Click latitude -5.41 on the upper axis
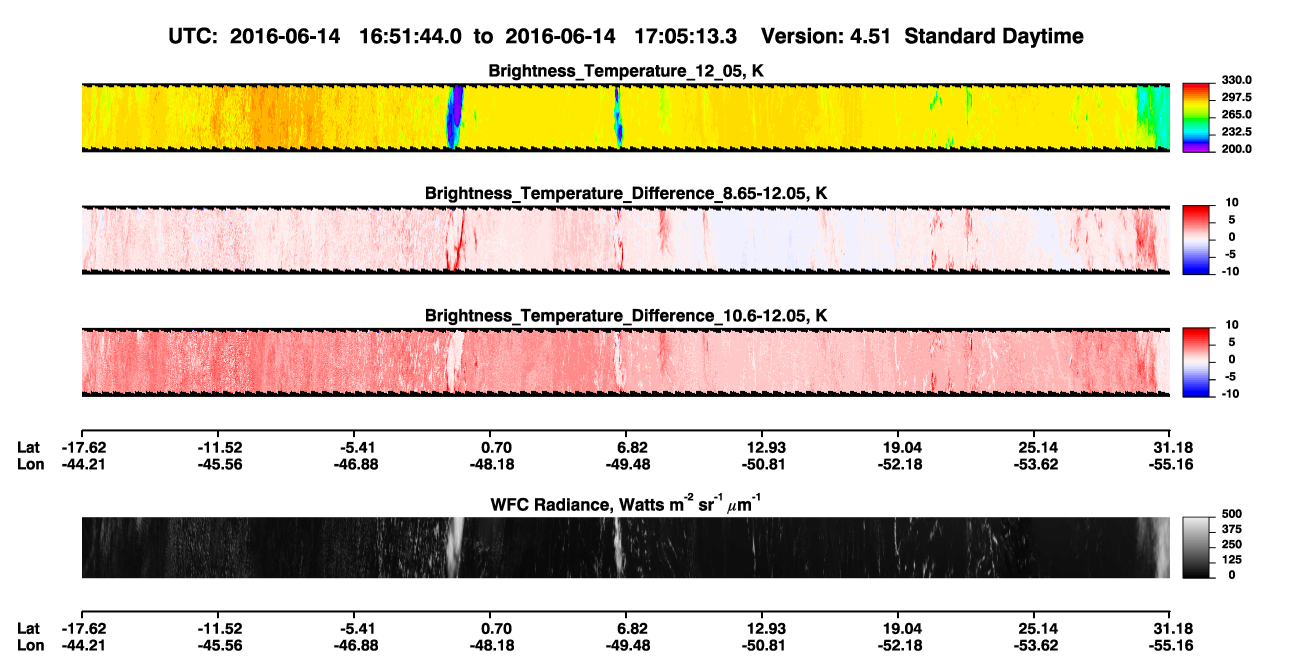The width and height of the screenshot is (1300, 667). point(355,447)
